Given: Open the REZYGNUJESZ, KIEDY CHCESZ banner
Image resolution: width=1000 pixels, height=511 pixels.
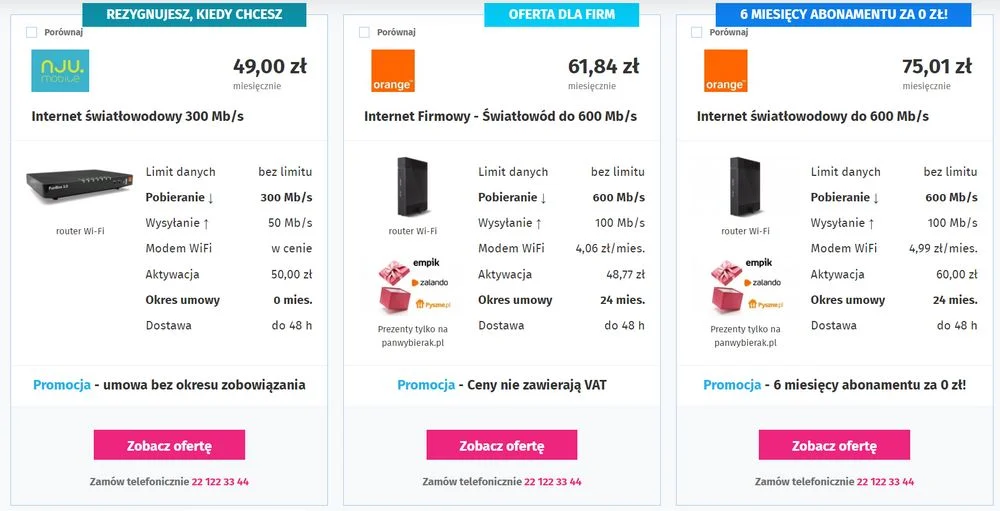Looking at the screenshot, I should tap(195, 15).
